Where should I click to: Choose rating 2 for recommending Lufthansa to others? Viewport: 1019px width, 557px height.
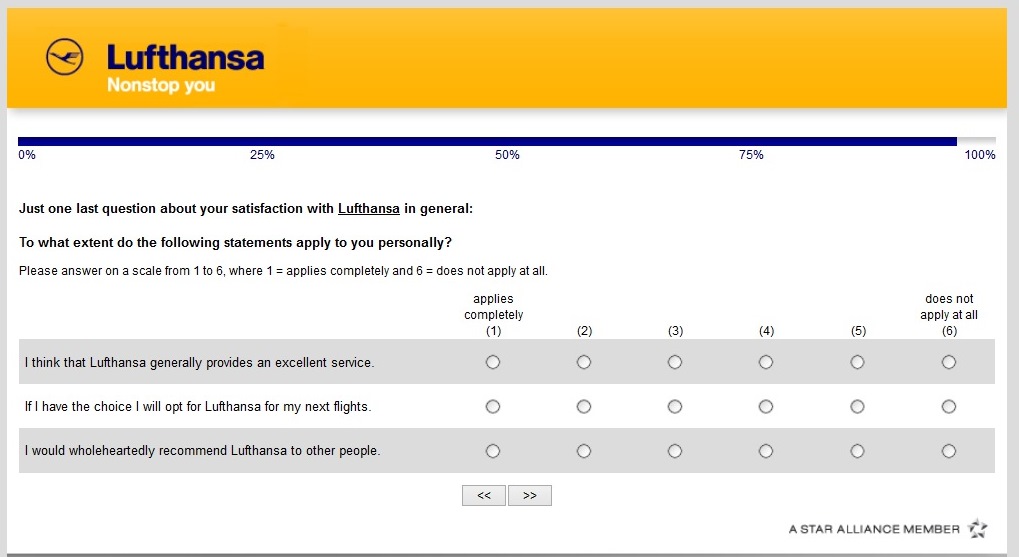(584, 451)
